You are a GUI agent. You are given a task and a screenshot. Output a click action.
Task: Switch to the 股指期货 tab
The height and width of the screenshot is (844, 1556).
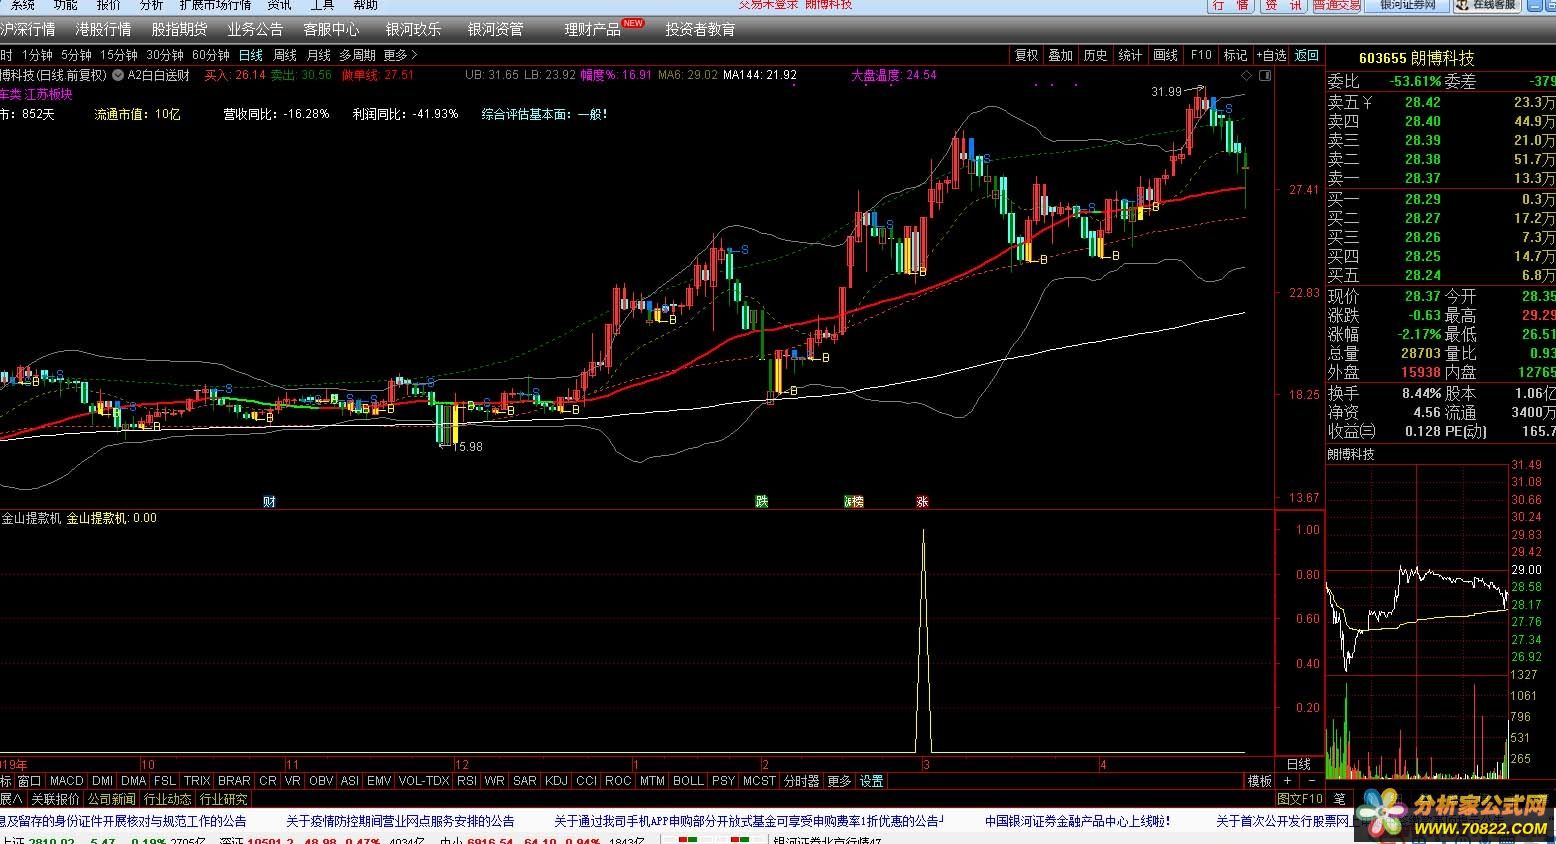(180, 29)
